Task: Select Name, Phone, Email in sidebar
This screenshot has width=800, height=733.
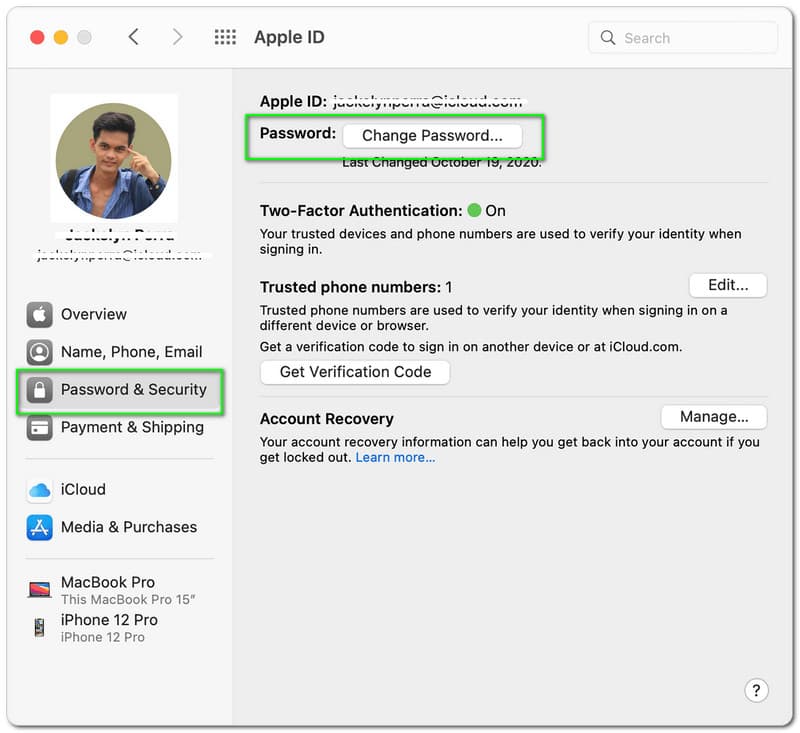Action: click(119, 352)
